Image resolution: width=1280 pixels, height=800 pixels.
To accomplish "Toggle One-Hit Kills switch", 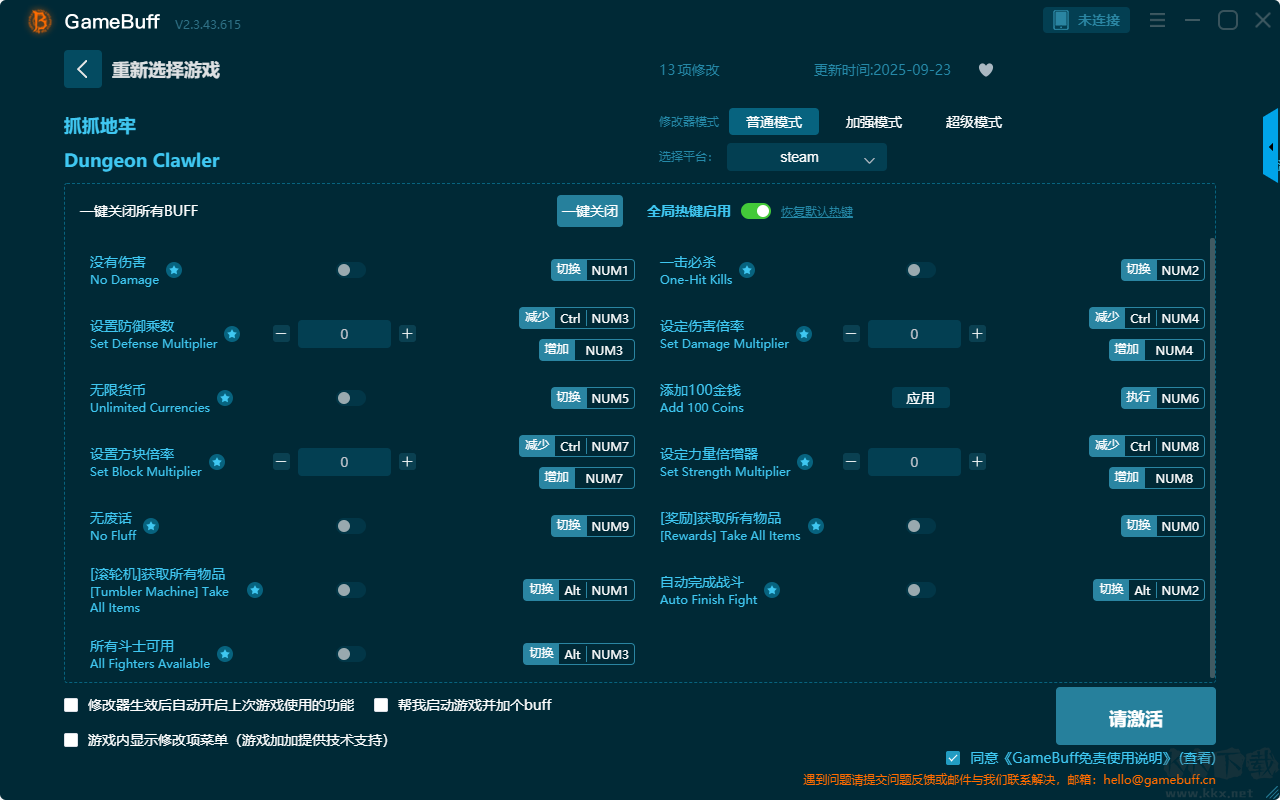I will click(921, 270).
